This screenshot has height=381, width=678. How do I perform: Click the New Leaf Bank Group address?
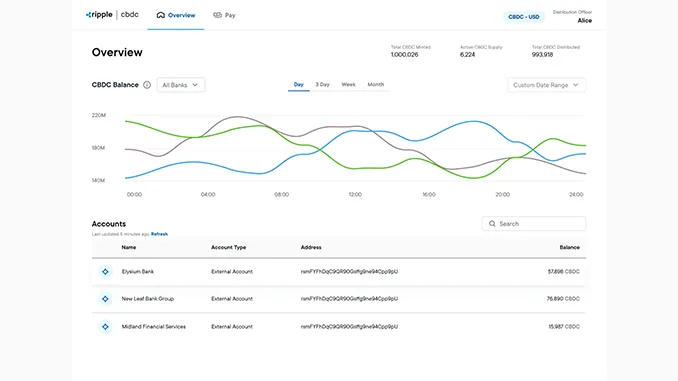click(349, 299)
